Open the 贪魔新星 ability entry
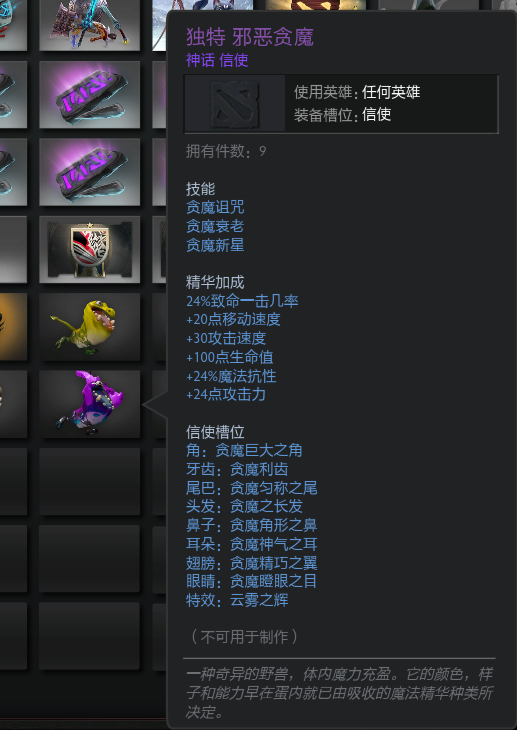517x730 pixels. point(215,245)
